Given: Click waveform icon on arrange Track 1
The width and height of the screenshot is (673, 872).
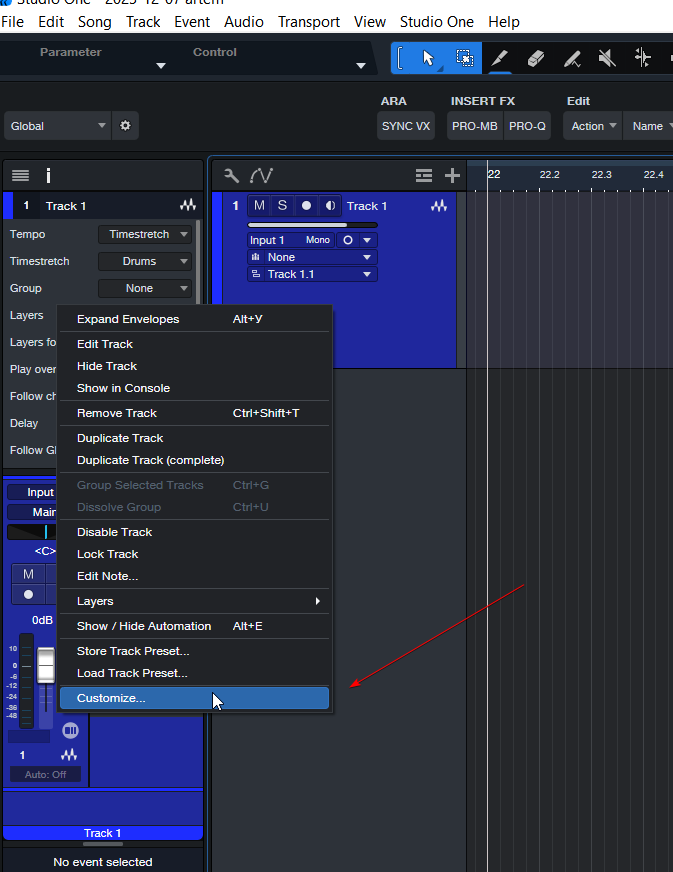Looking at the screenshot, I should 439,206.
